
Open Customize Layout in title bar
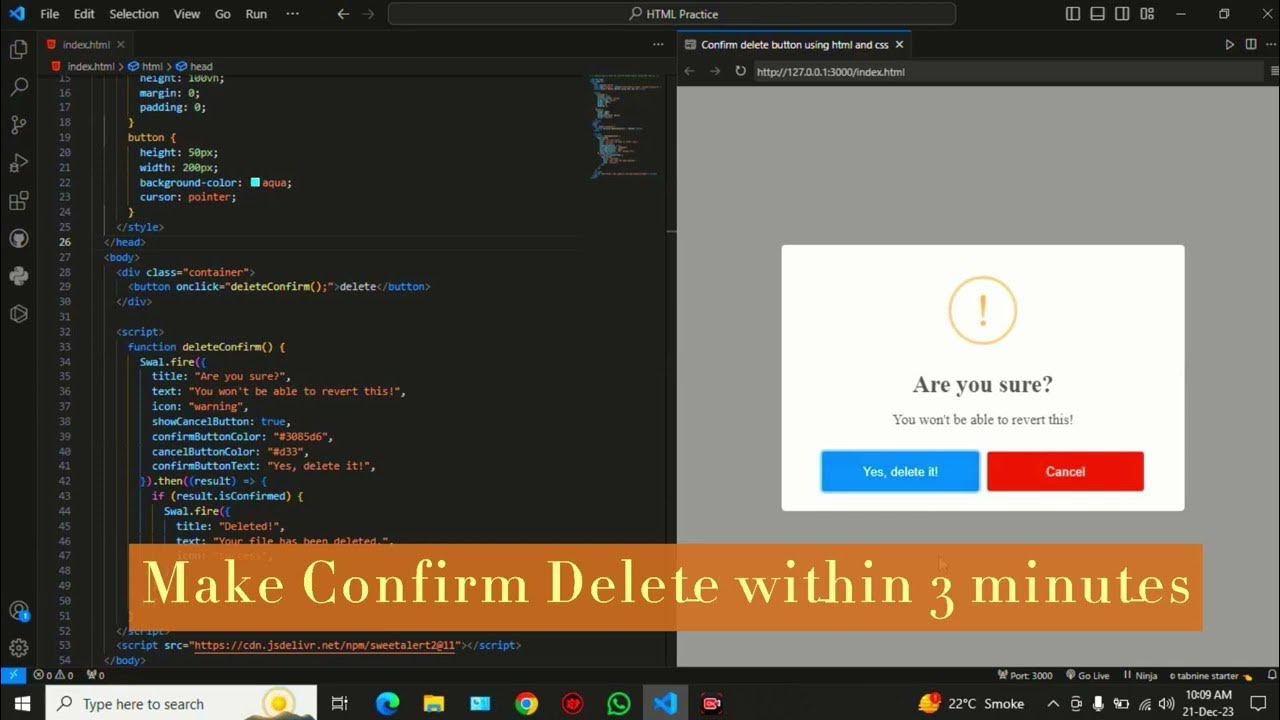[x=1147, y=14]
